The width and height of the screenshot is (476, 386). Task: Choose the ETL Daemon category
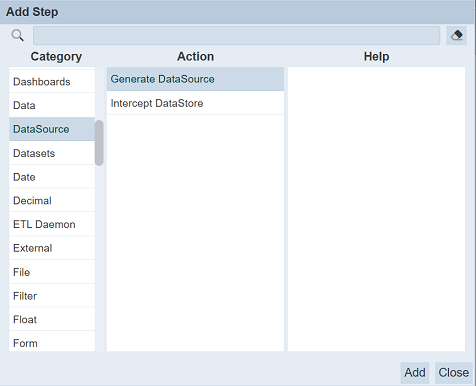(52, 224)
